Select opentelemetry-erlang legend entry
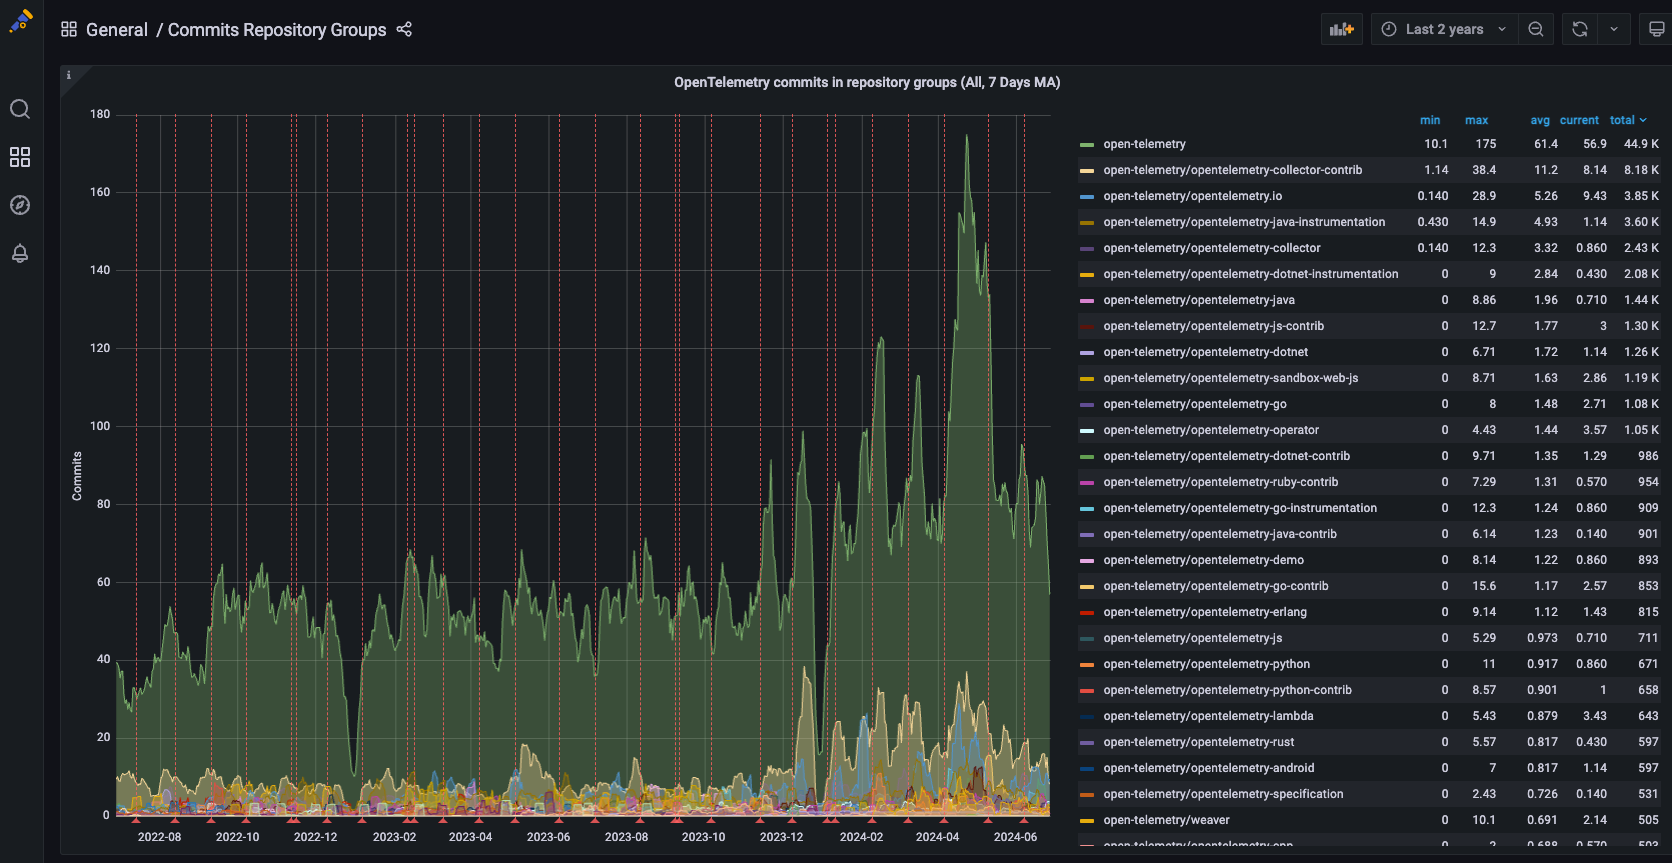This screenshot has height=863, width=1672. (x=1204, y=612)
